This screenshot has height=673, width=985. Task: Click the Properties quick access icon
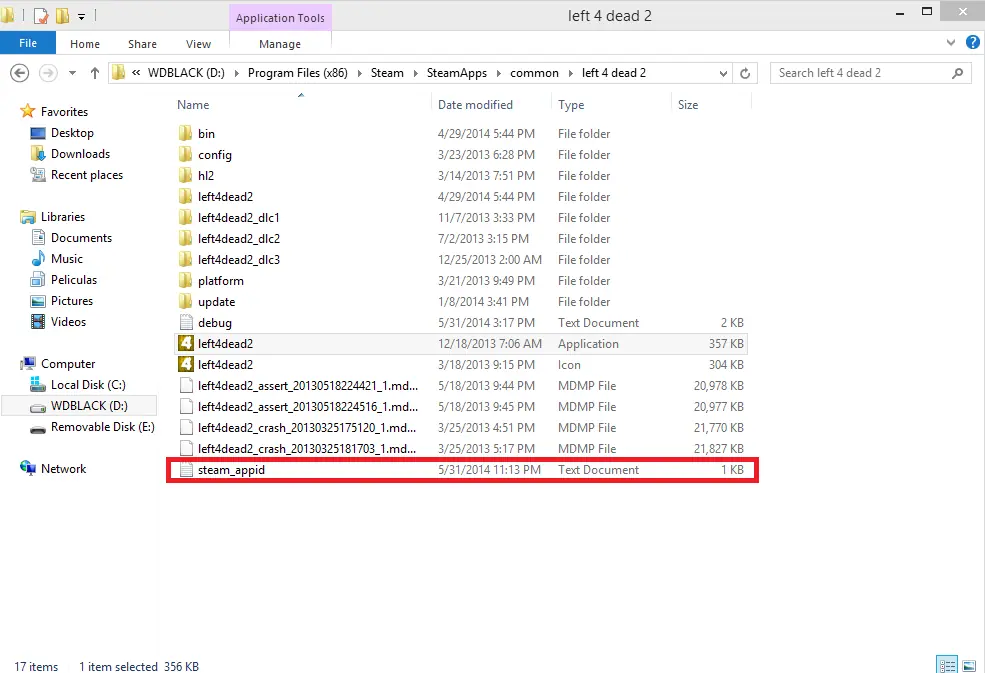(41, 16)
